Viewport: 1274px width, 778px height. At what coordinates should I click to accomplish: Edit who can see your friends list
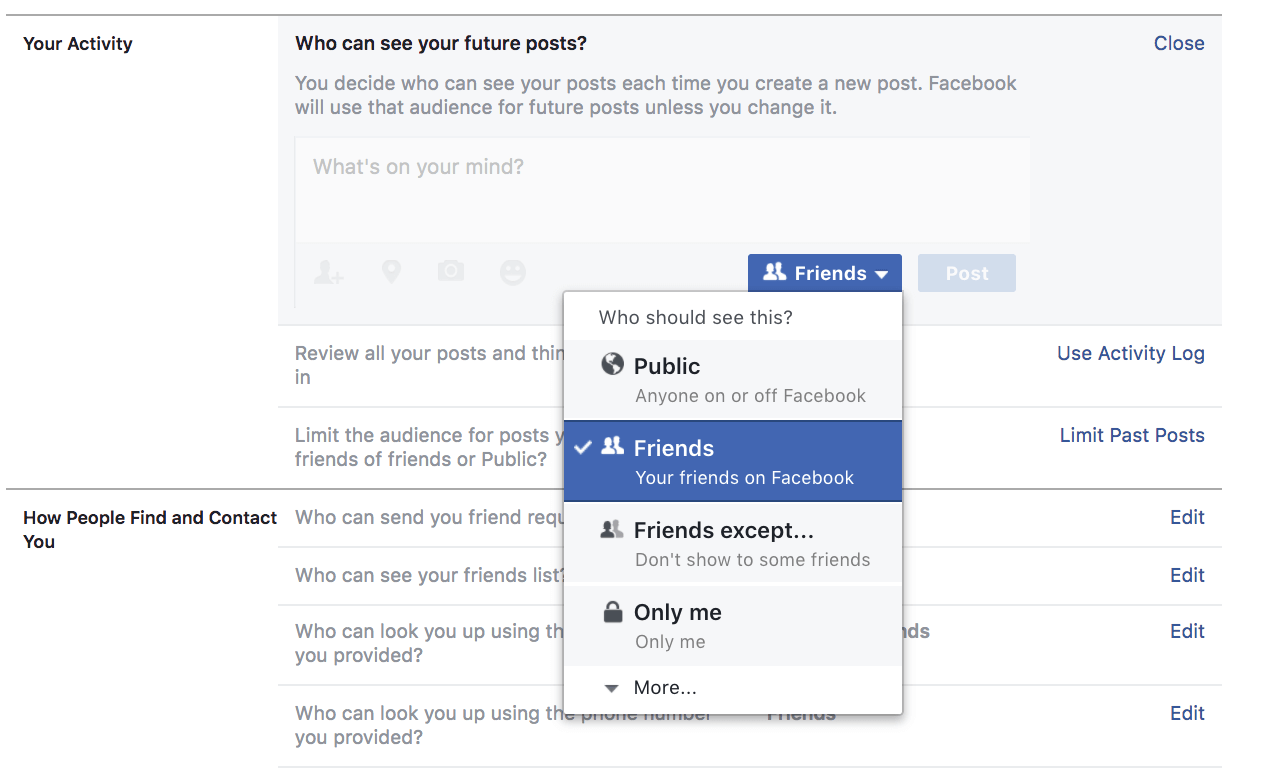pyautogui.click(x=1187, y=575)
